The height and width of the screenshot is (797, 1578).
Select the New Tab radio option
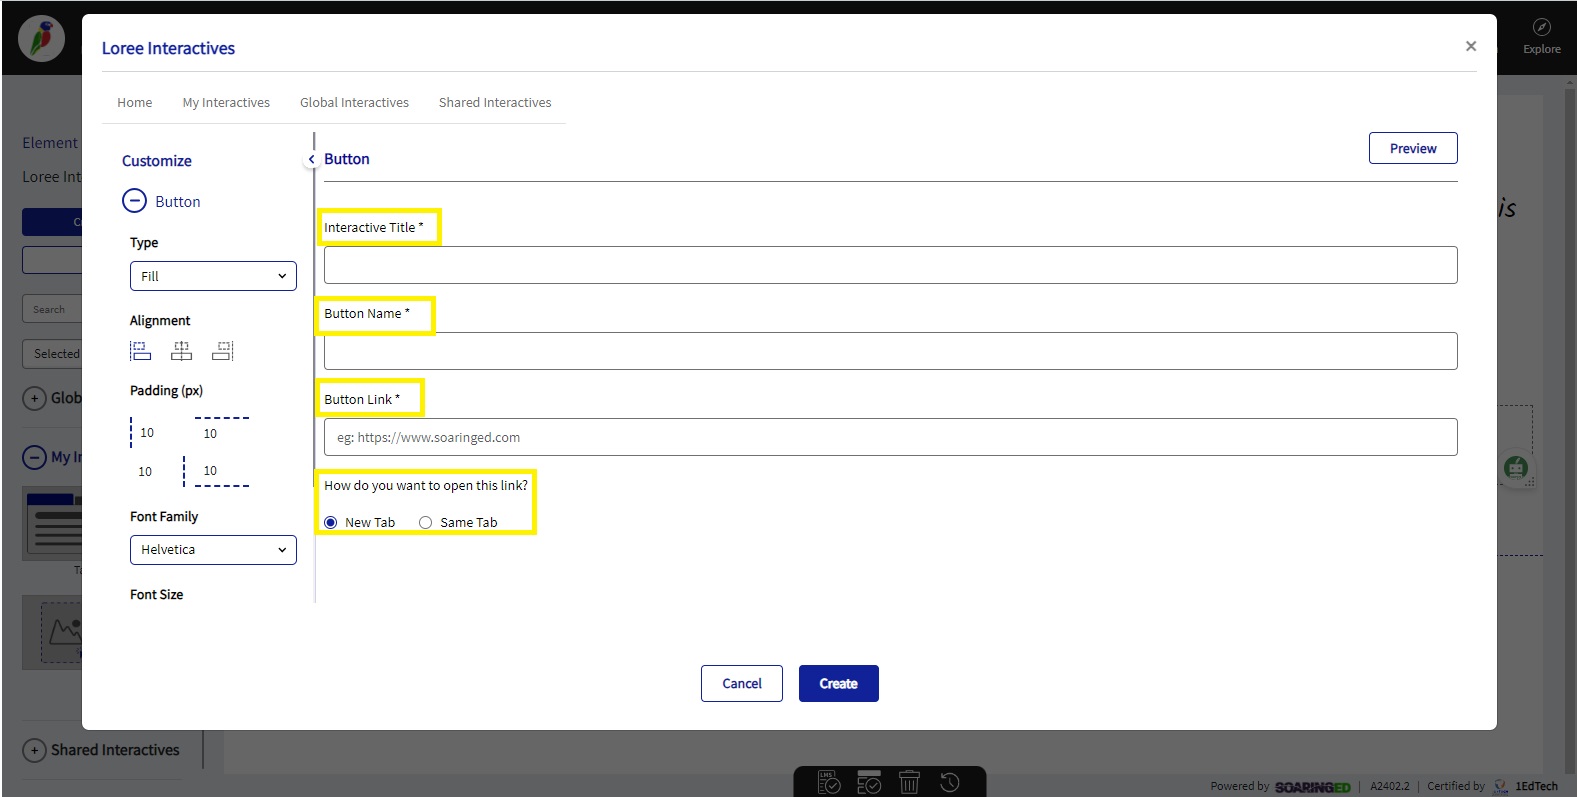pos(331,522)
